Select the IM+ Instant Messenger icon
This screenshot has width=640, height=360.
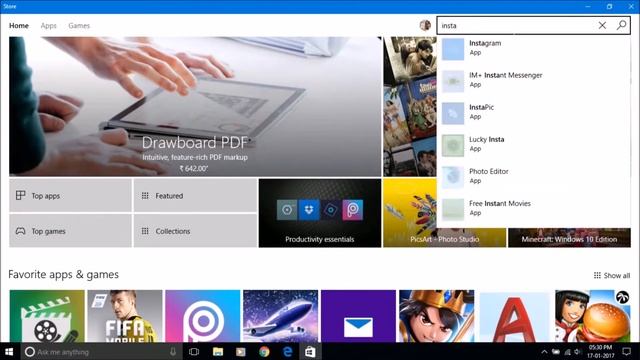click(453, 81)
